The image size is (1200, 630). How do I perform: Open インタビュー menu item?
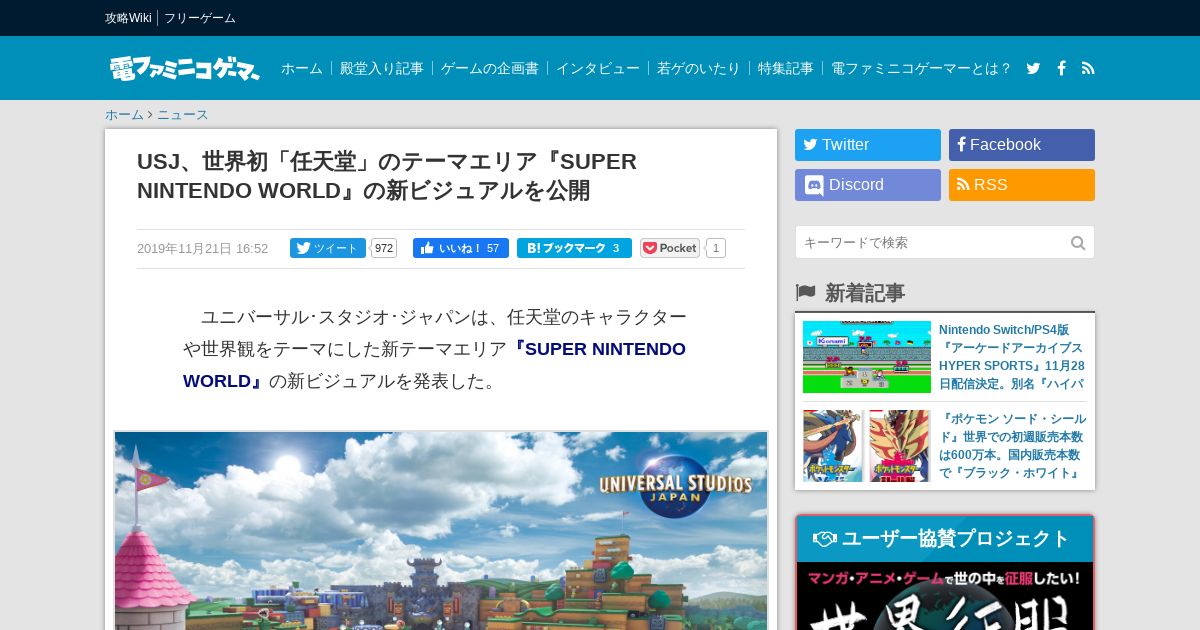click(598, 68)
